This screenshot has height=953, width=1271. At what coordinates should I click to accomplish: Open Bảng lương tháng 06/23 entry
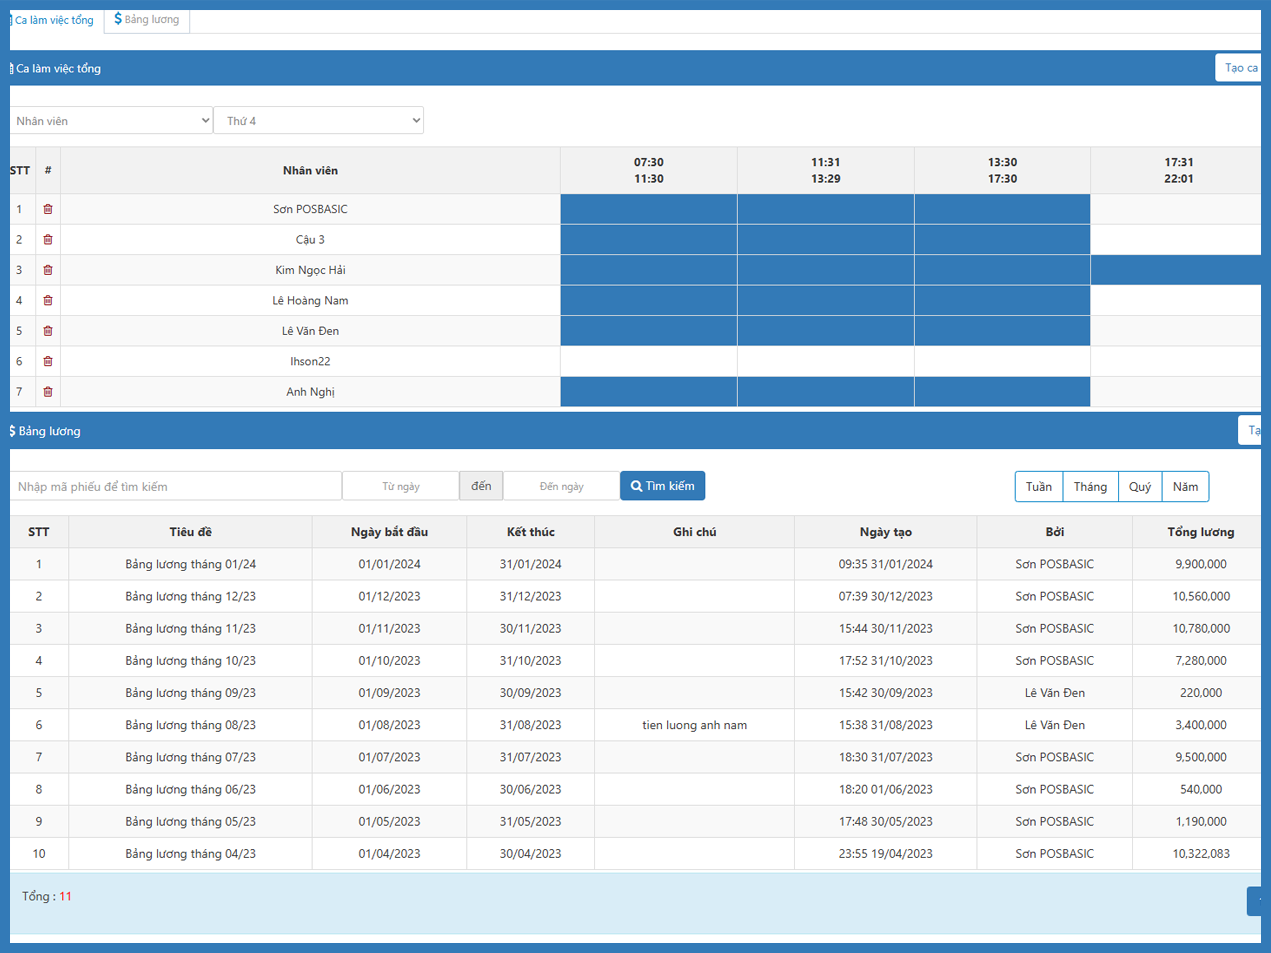191,789
